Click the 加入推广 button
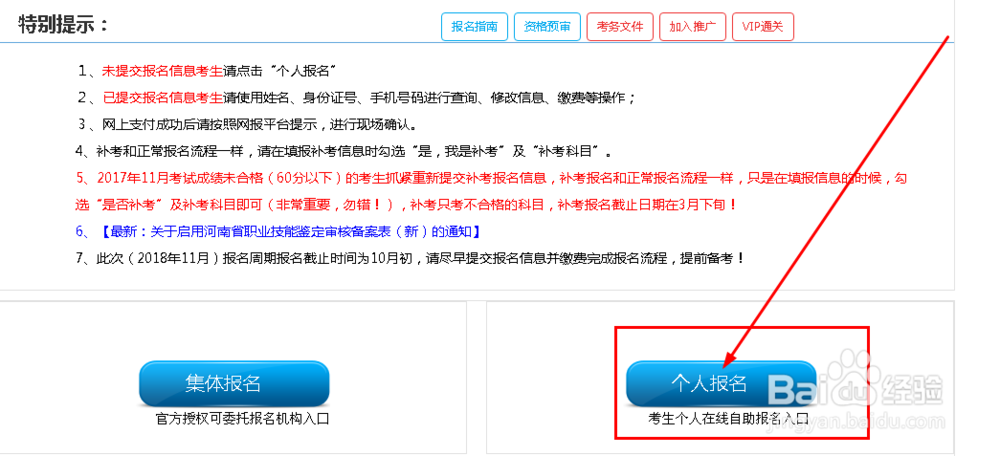The height and width of the screenshot is (456, 1000). click(x=693, y=27)
